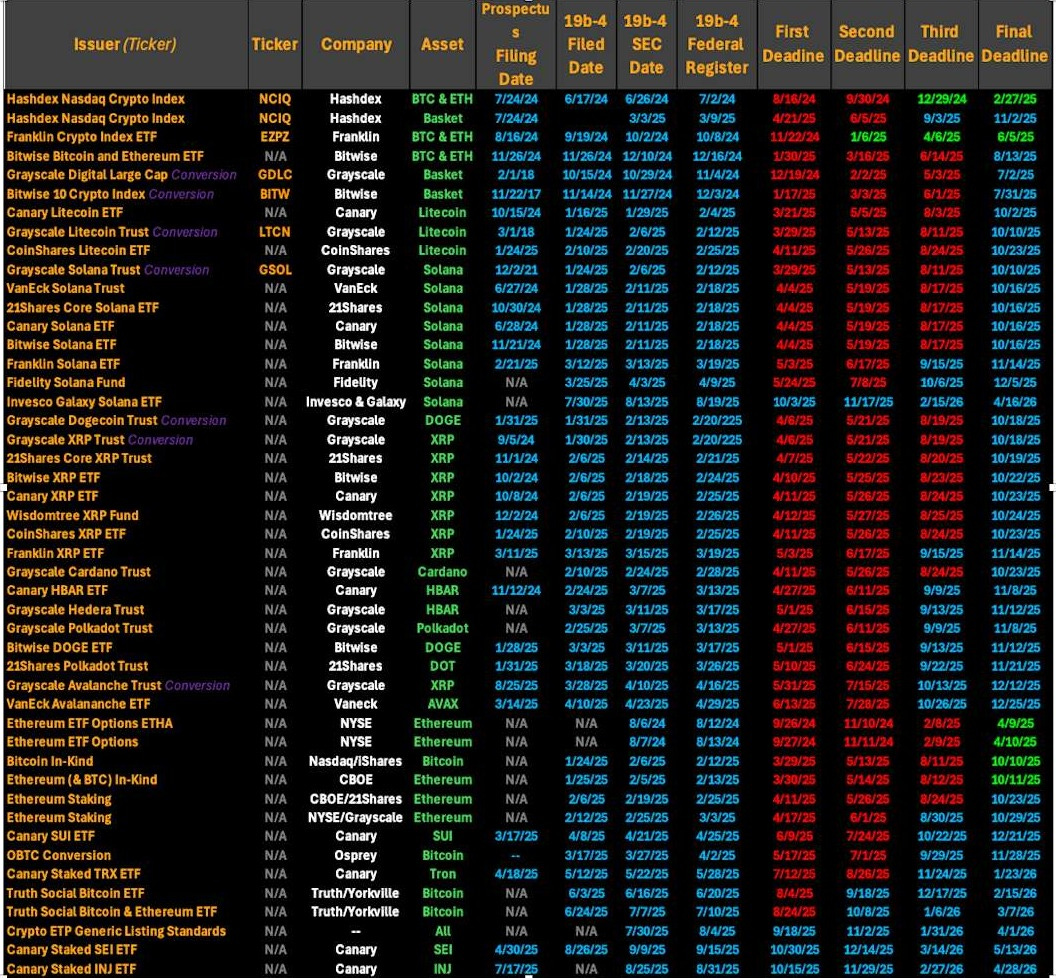Open the "Hashdex Nasdaq Crypto Index" issuer entry
This screenshot has width=1056, height=978.
95,99
